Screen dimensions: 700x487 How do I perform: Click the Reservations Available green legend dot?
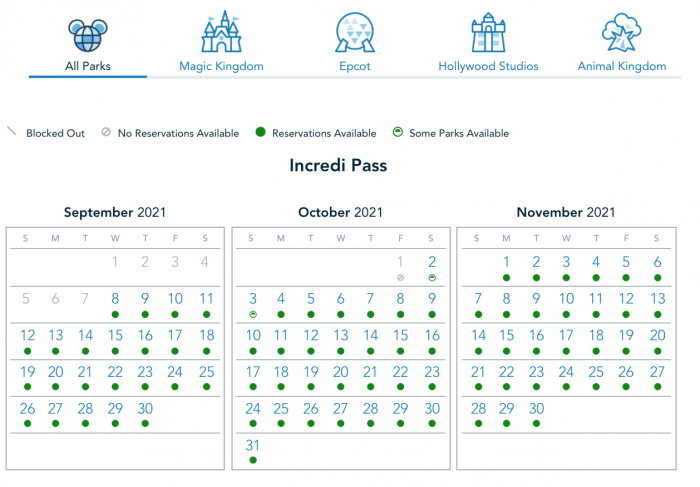pos(260,133)
